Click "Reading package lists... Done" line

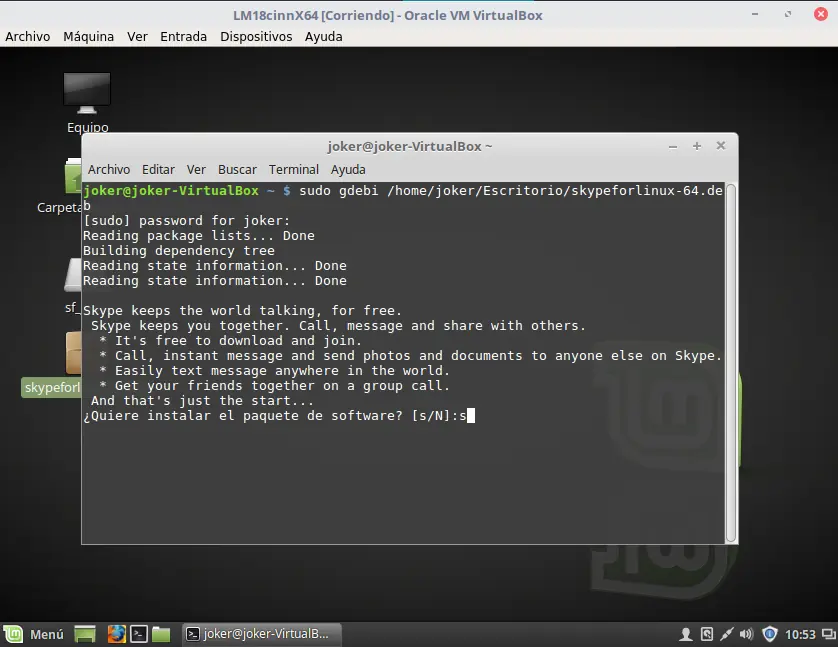pos(199,236)
